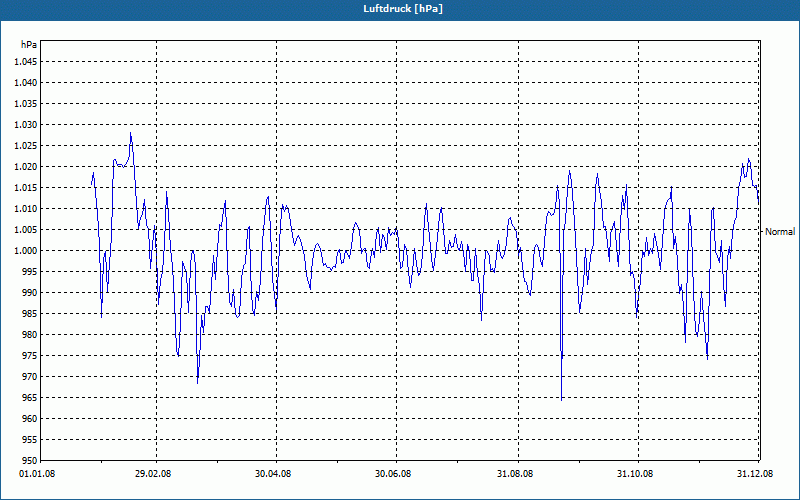Select the 1.000 y-axis label
This screenshot has width=800, height=500.
pyautogui.click(x=26, y=251)
